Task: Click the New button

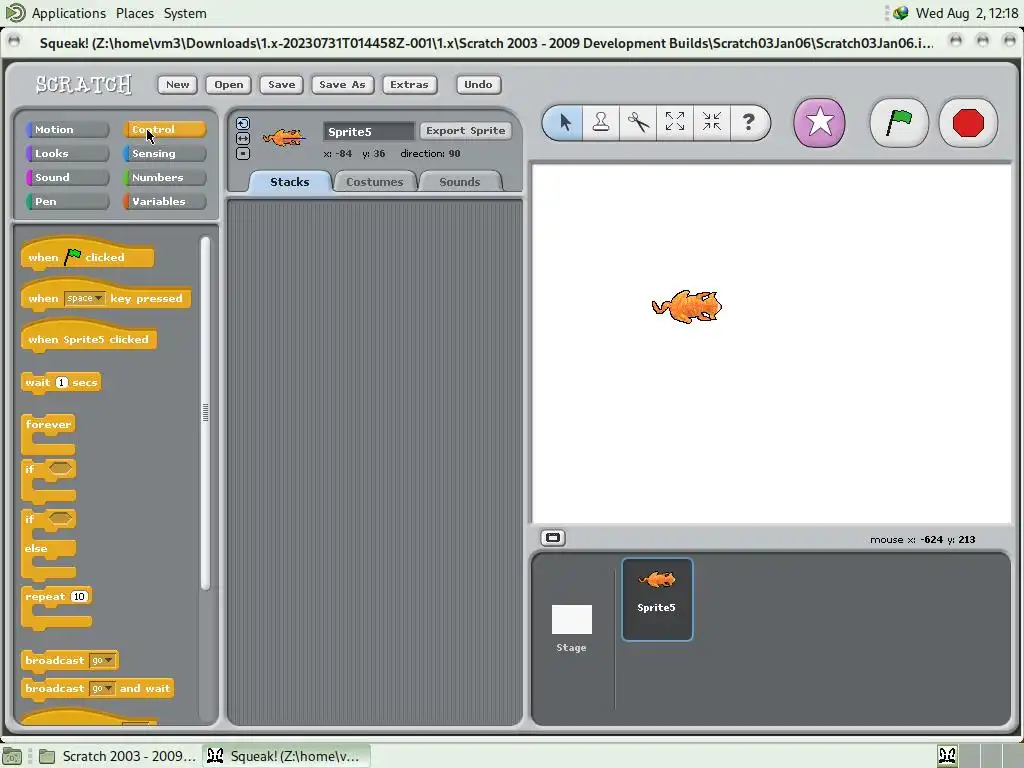Action: (178, 84)
